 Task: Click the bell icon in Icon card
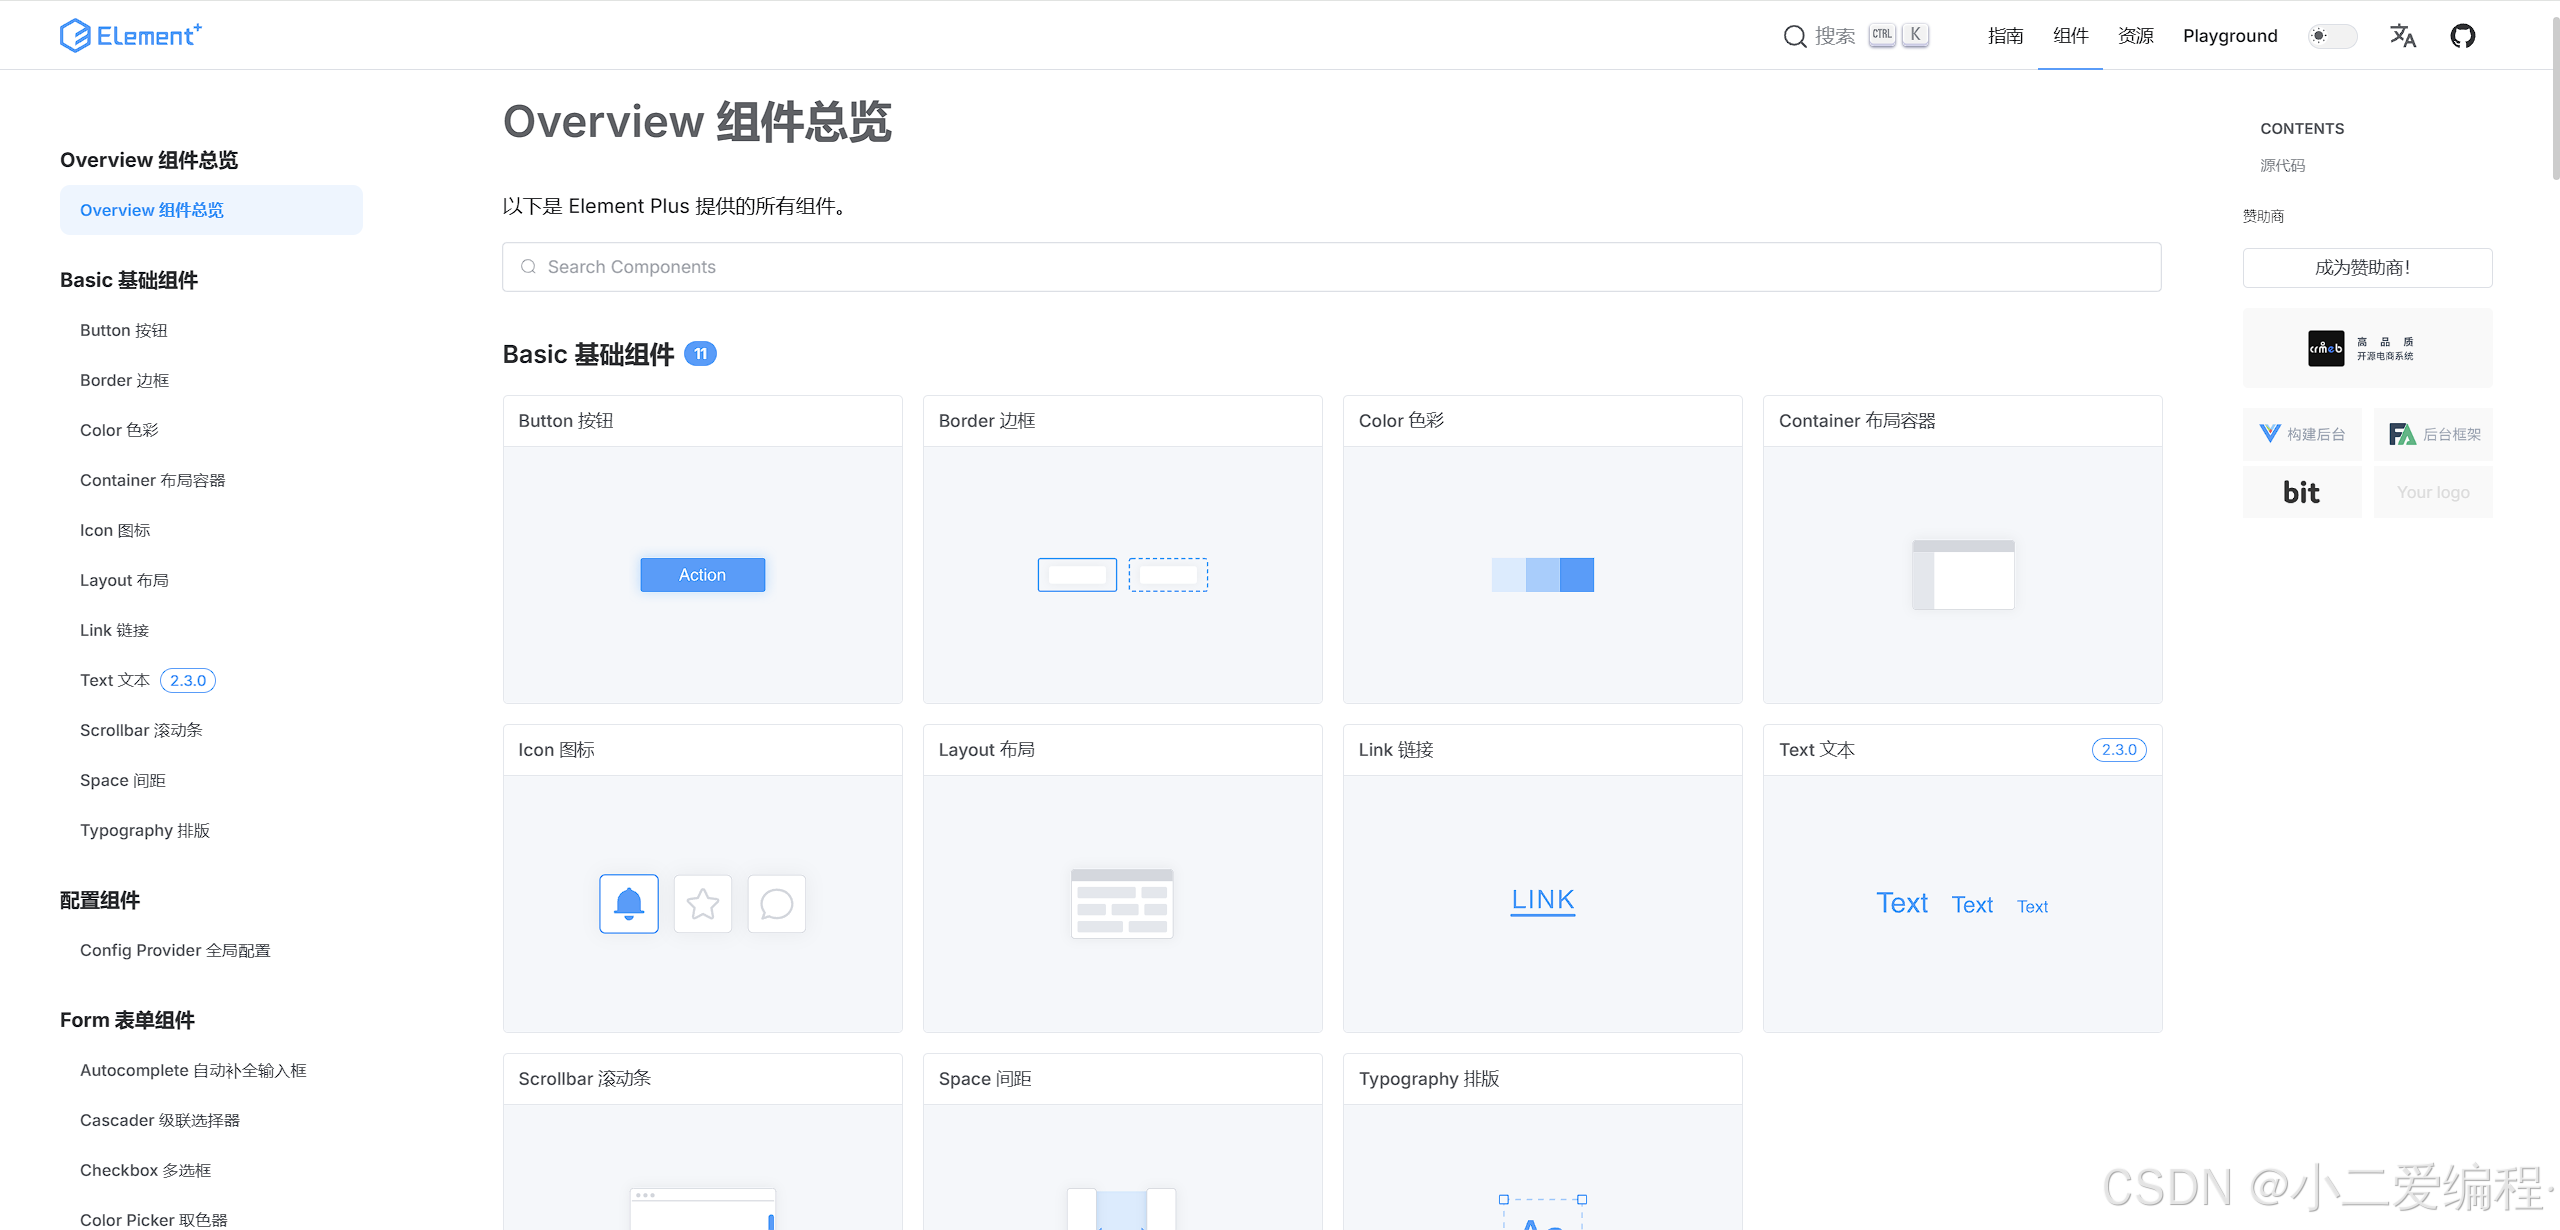[628, 903]
